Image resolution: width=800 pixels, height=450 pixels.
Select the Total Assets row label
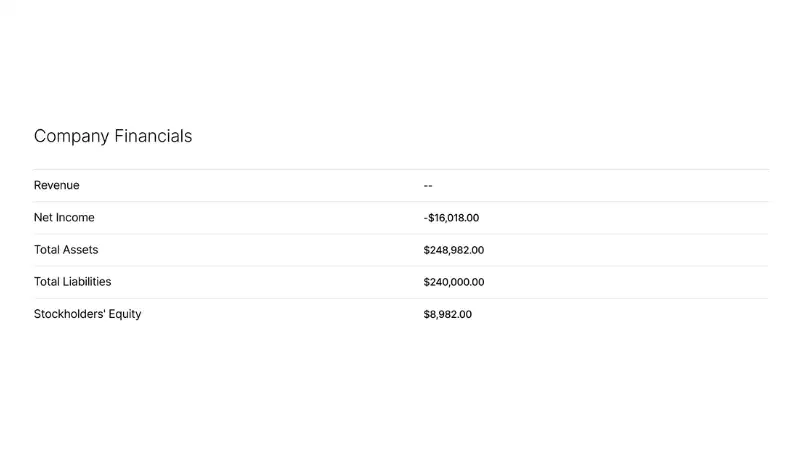click(x=66, y=249)
